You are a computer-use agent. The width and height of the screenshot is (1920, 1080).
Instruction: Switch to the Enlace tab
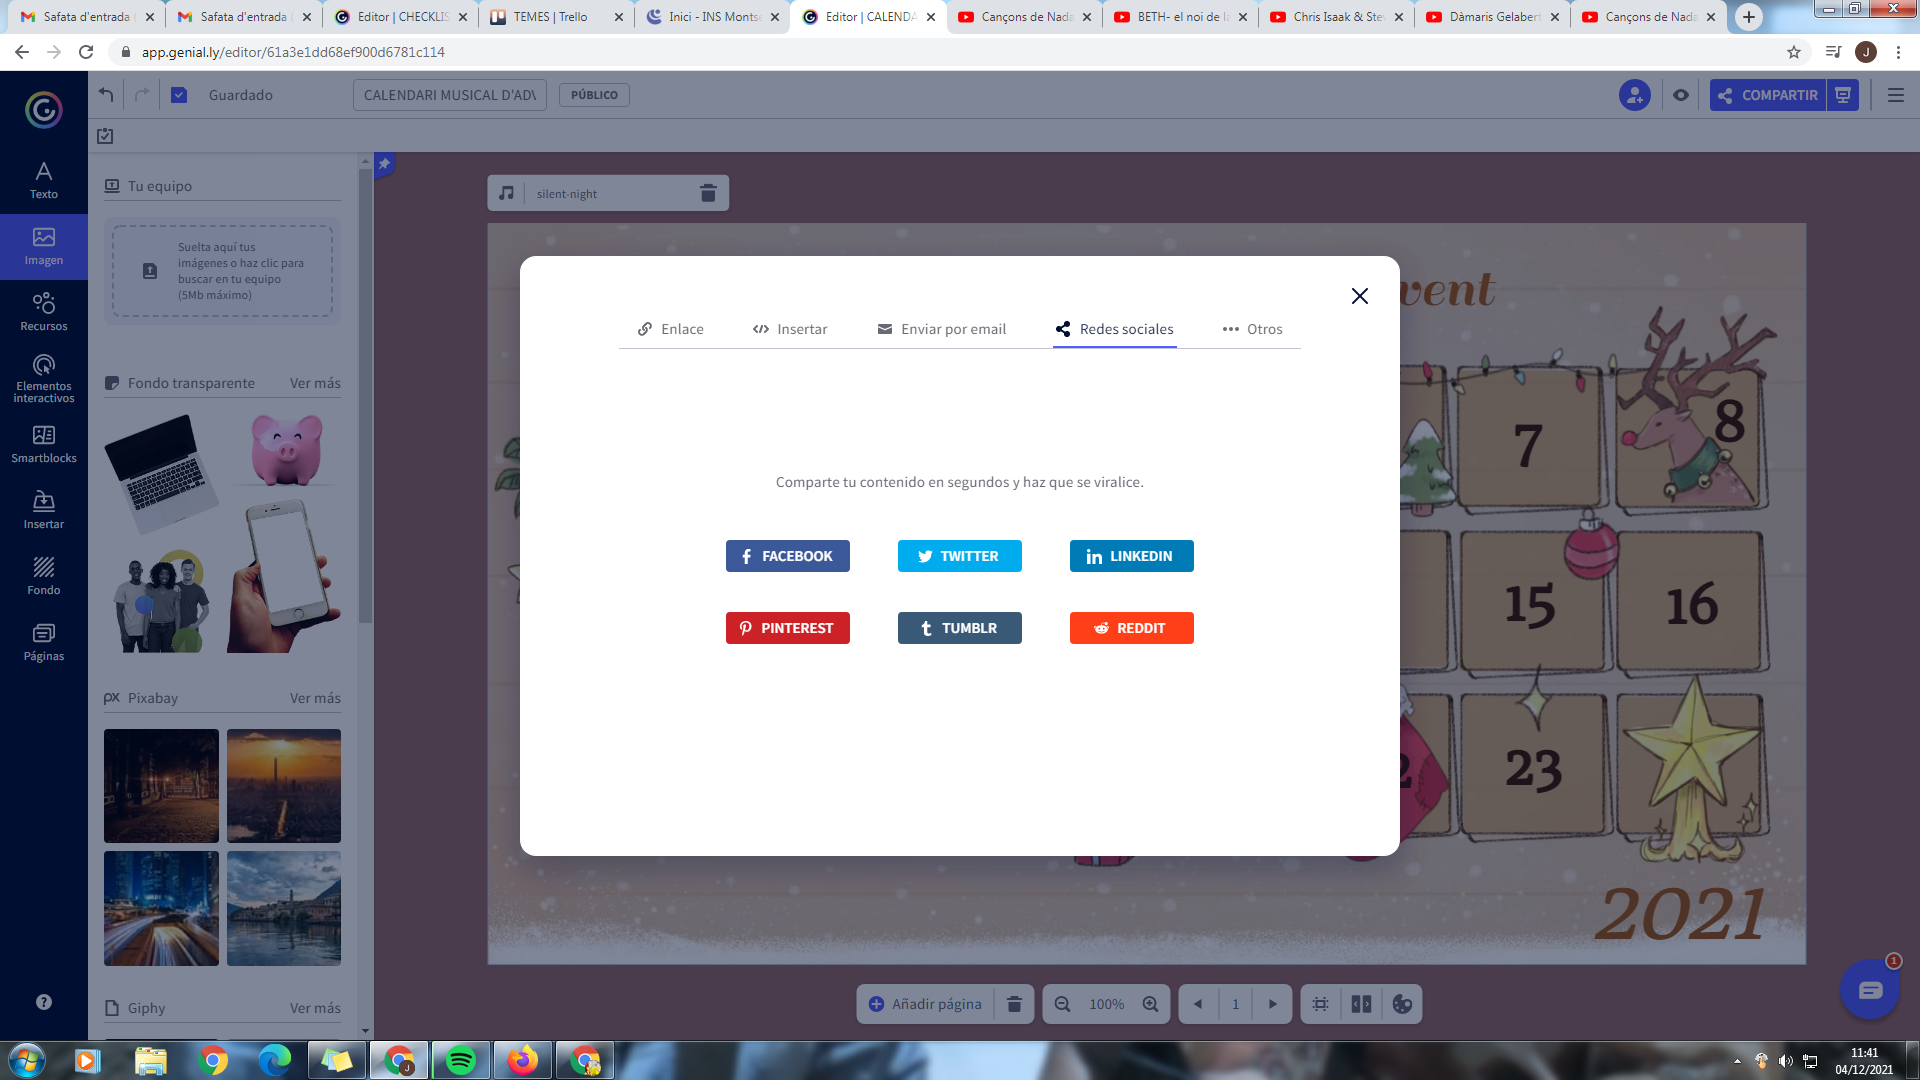point(671,329)
